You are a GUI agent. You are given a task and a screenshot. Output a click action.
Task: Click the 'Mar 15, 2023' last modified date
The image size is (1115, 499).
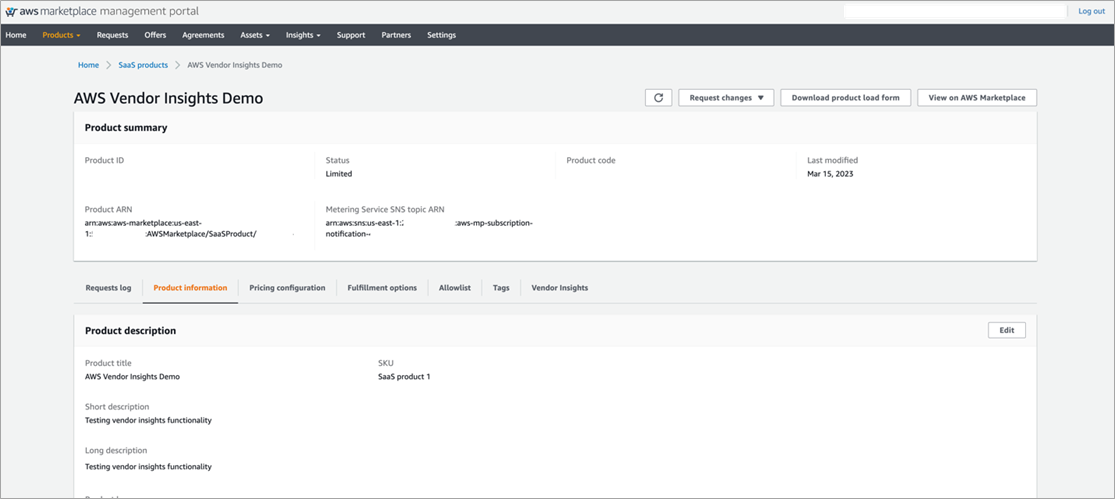tap(830, 173)
